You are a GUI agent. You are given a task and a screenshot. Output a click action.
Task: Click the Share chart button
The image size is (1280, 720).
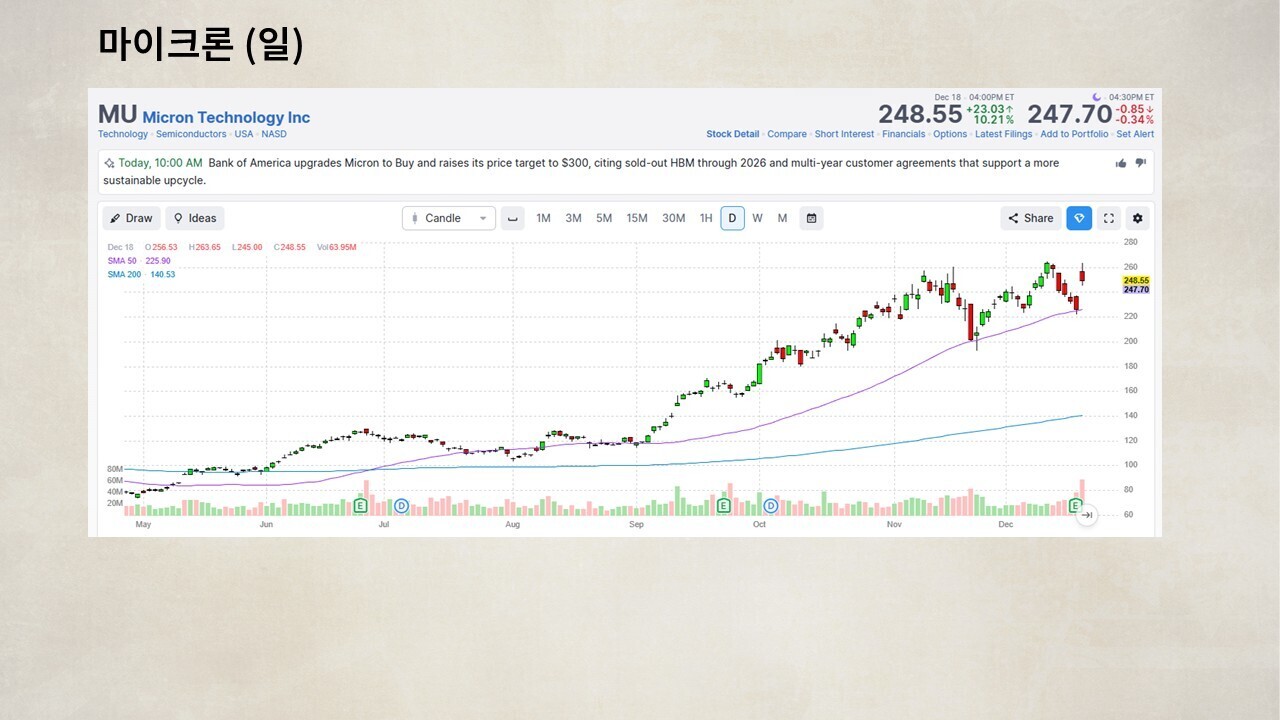[1031, 218]
